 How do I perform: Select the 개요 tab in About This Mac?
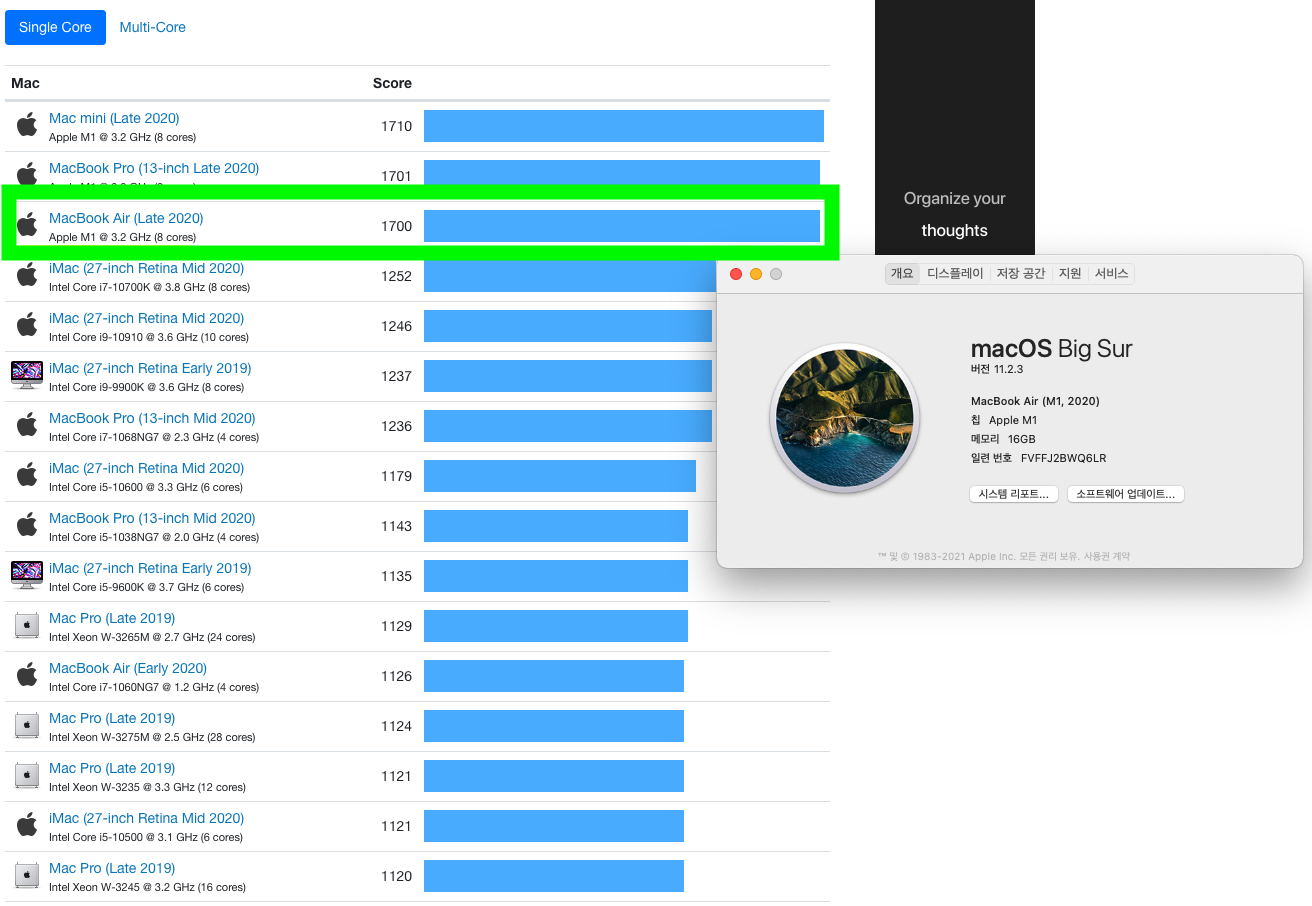click(x=902, y=273)
